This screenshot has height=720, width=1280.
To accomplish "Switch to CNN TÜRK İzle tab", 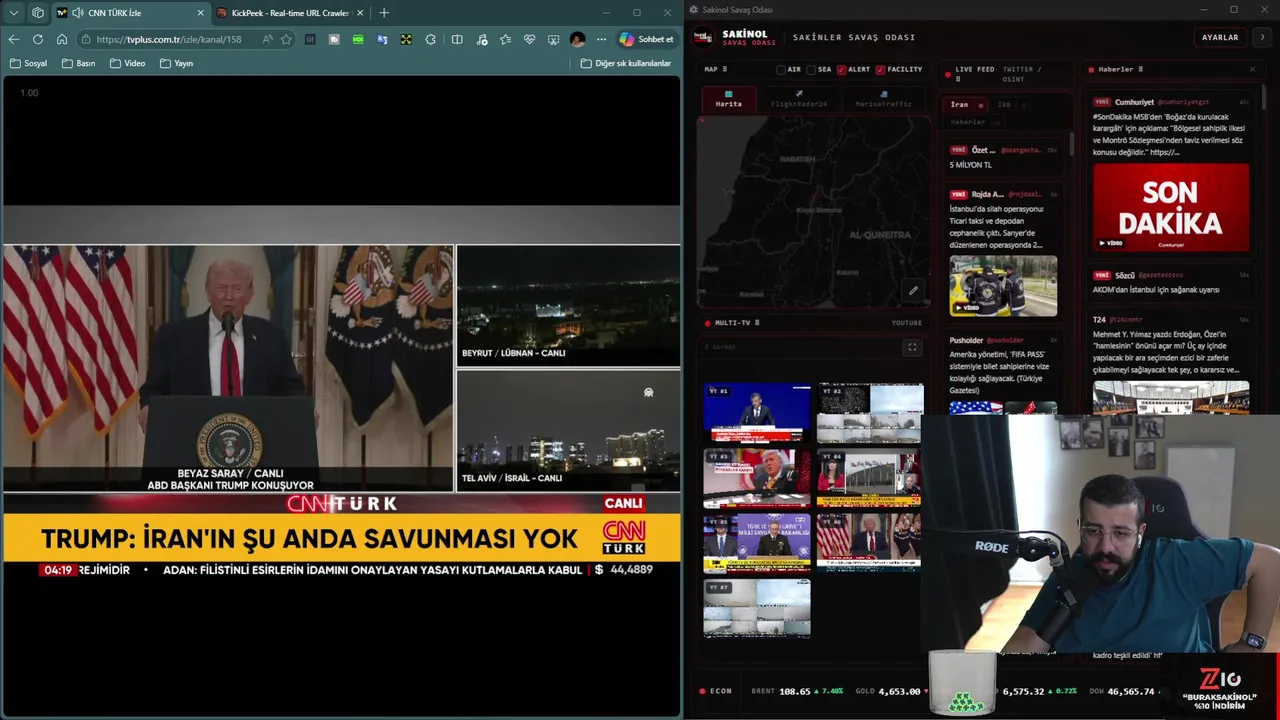I will point(130,13).
